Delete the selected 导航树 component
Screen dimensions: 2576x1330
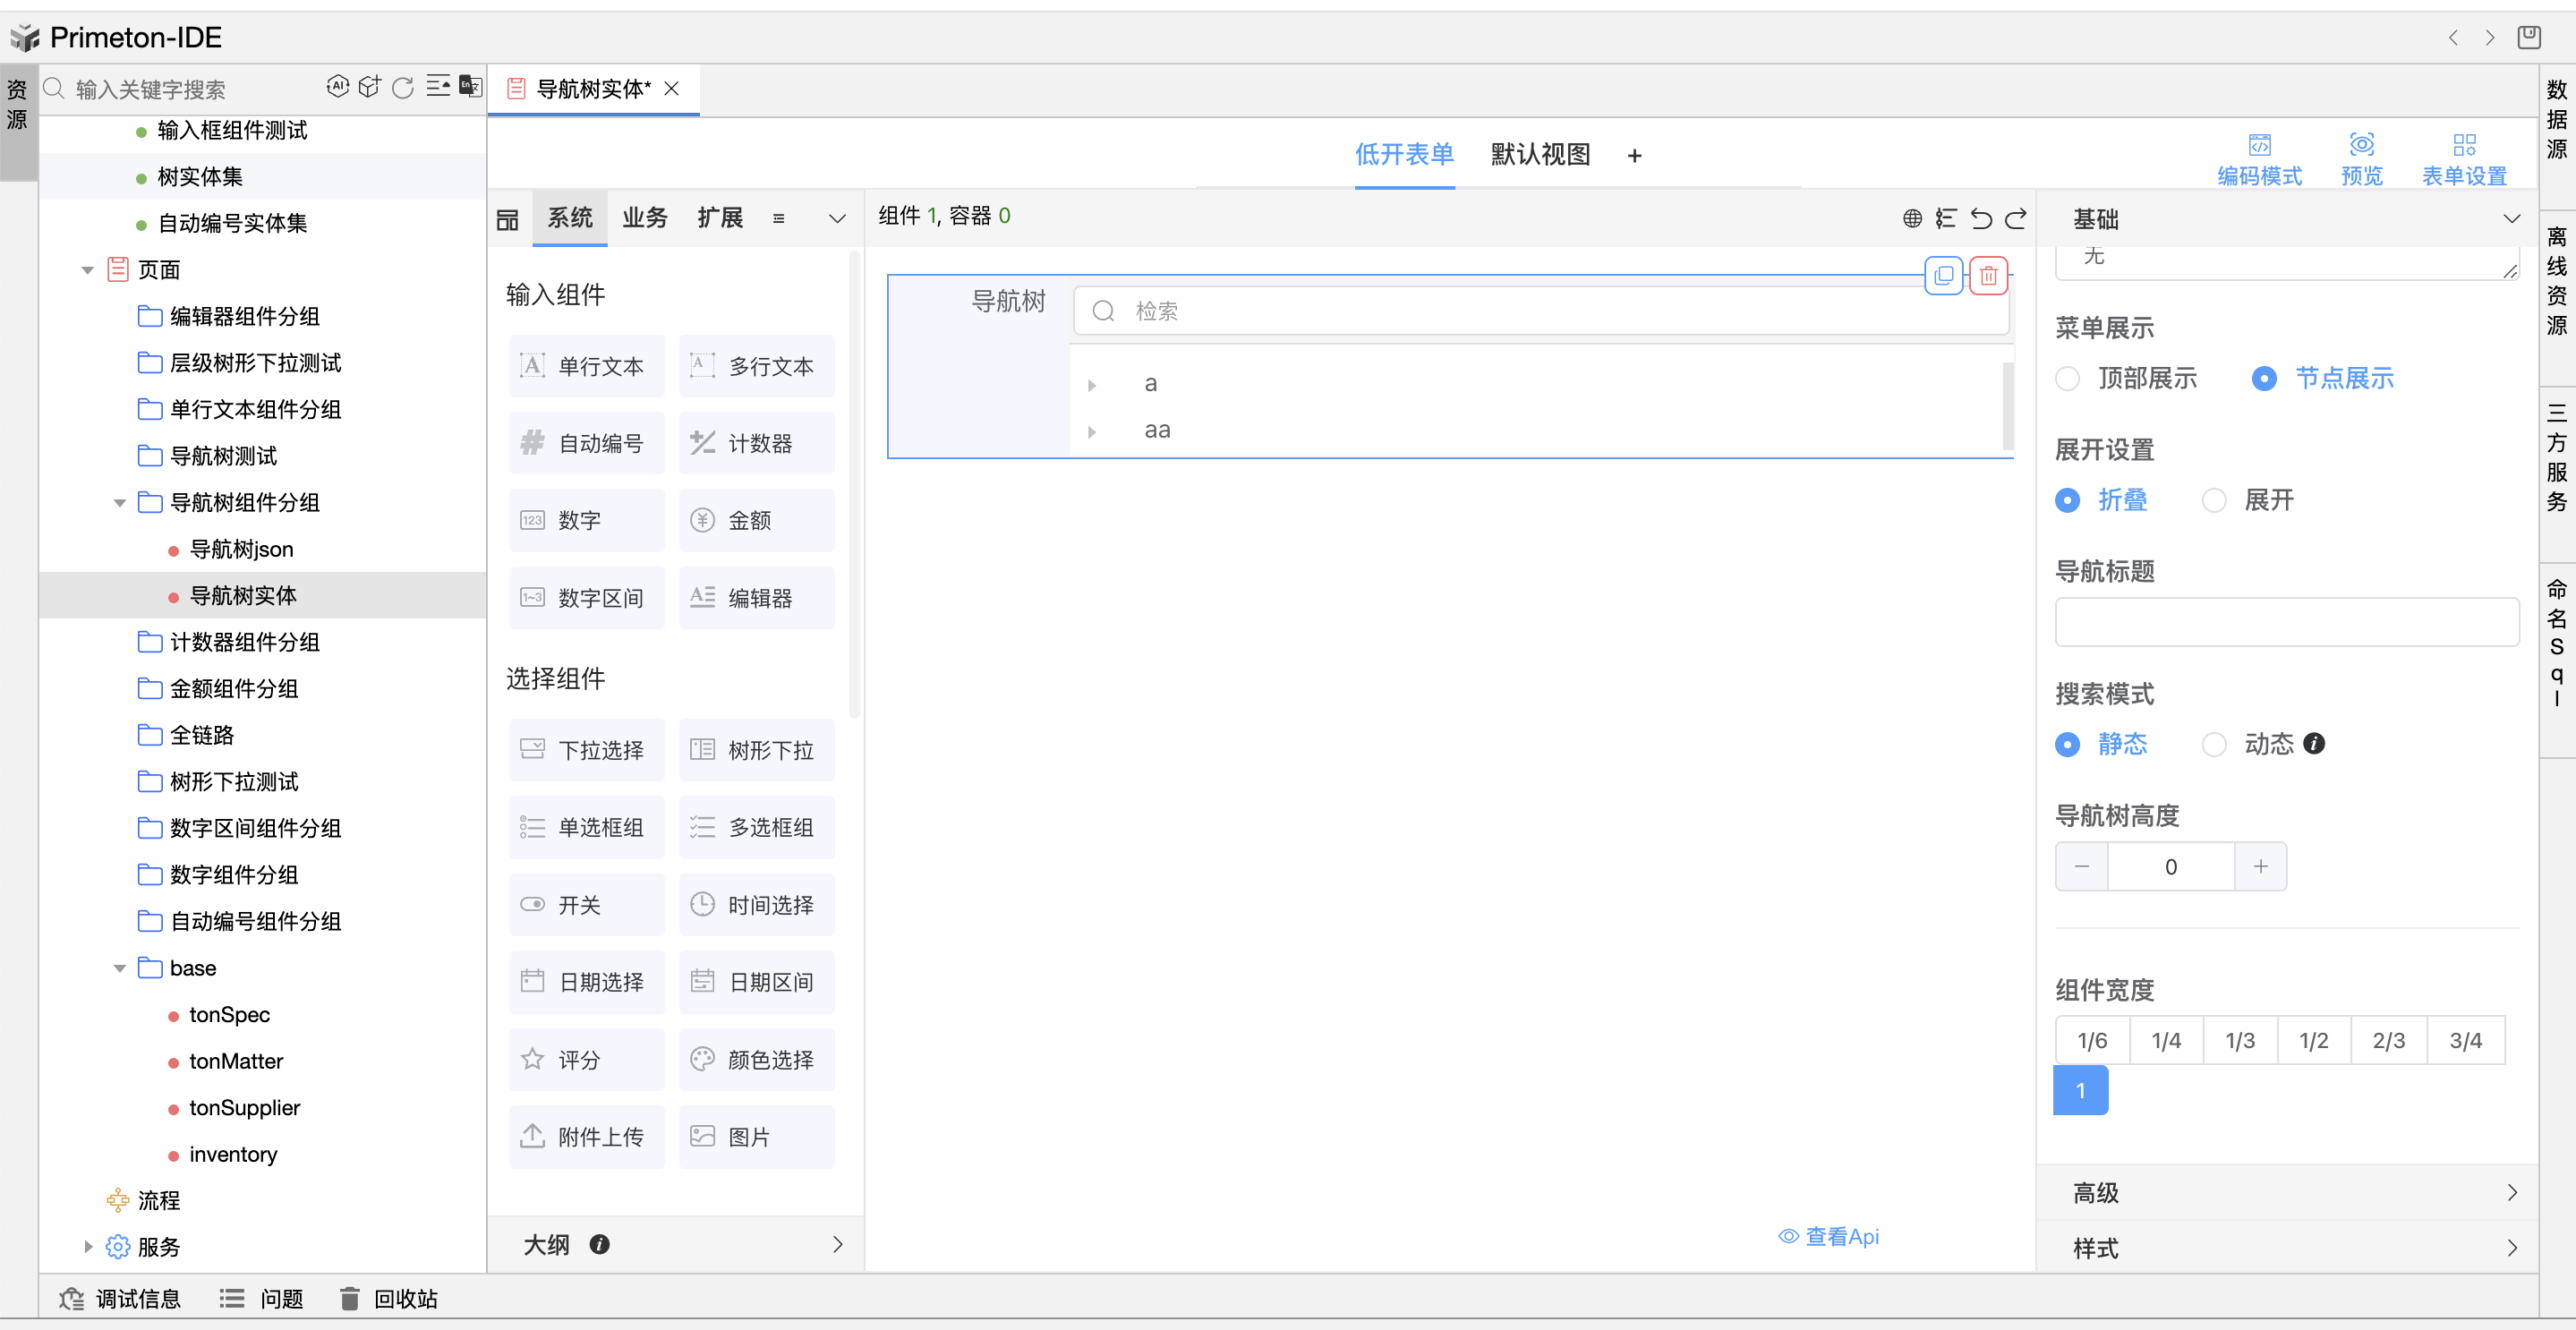[1988, 276]
